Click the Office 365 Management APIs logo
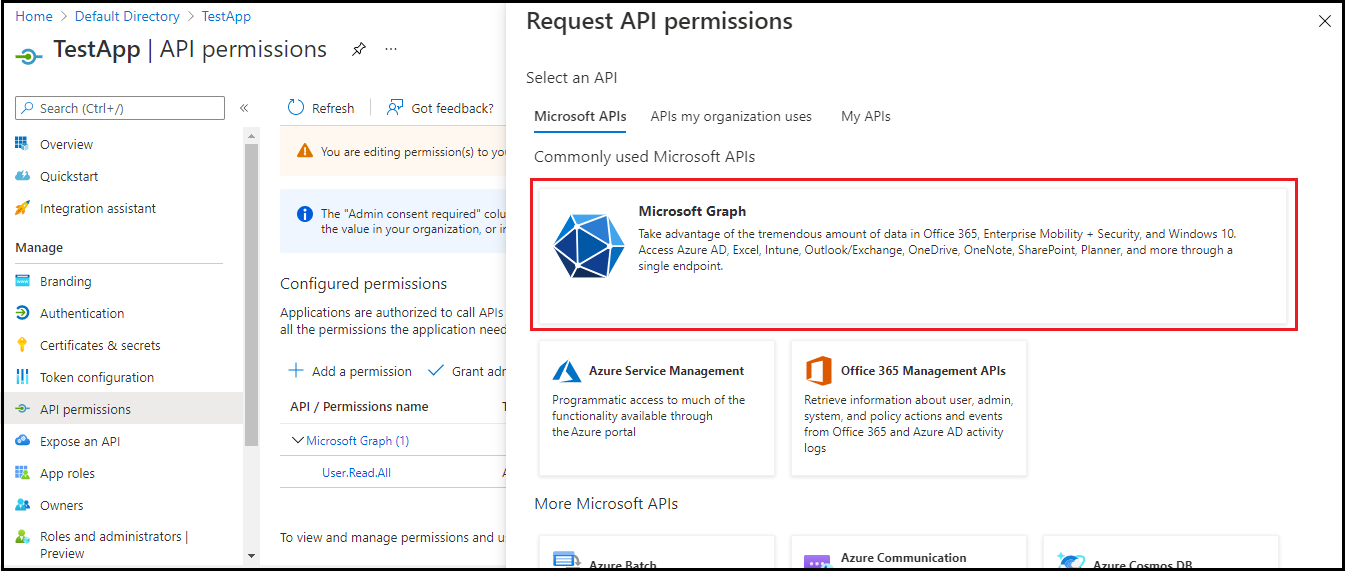Screen dimensions: 1345x571 pos(819,371)
